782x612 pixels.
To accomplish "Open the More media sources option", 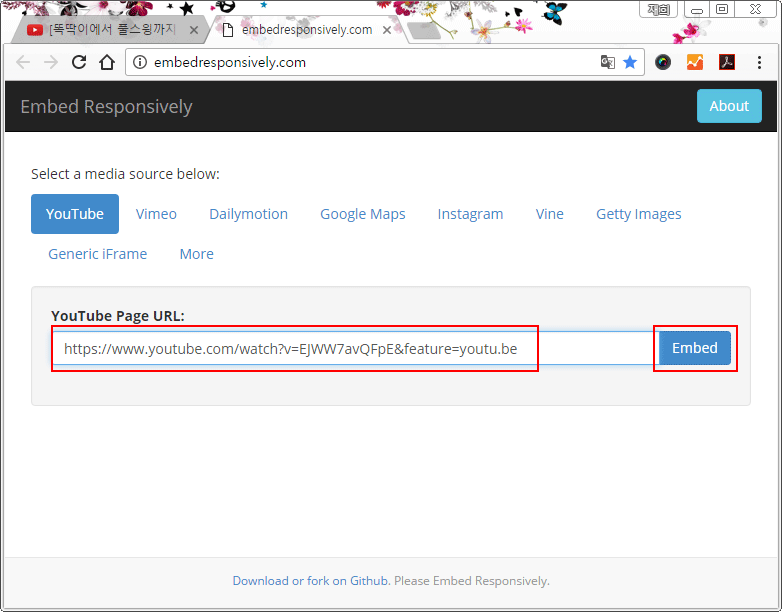I will tap(196, 254).
